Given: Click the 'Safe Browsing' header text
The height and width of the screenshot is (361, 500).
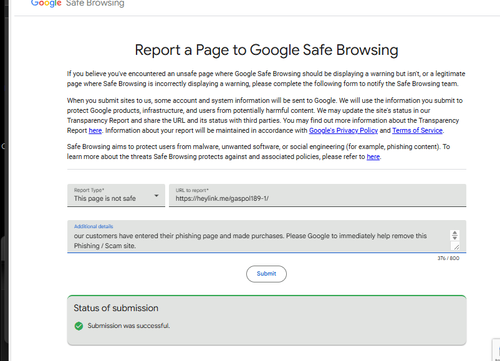Looking at the screenshot, I should (x=95, y=3).
